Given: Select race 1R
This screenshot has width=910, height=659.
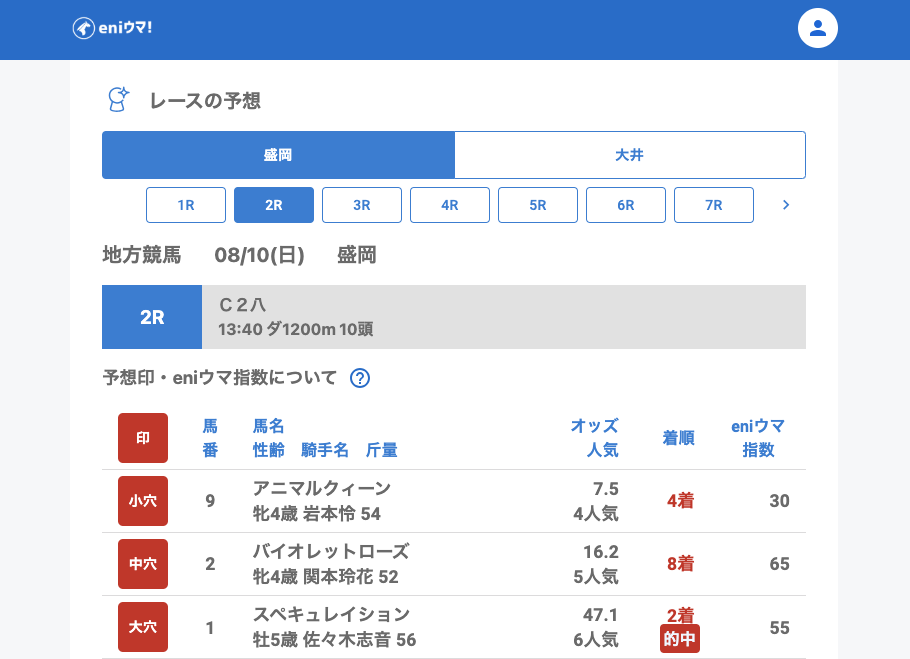Looking at the screenshot, I should pos(186,205).
